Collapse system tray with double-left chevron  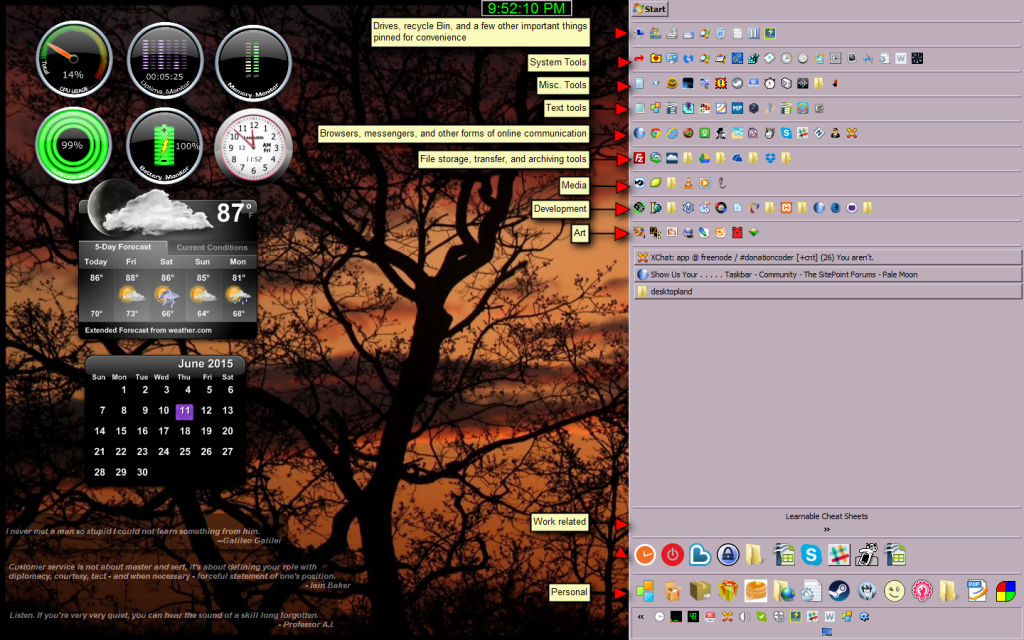640,617
